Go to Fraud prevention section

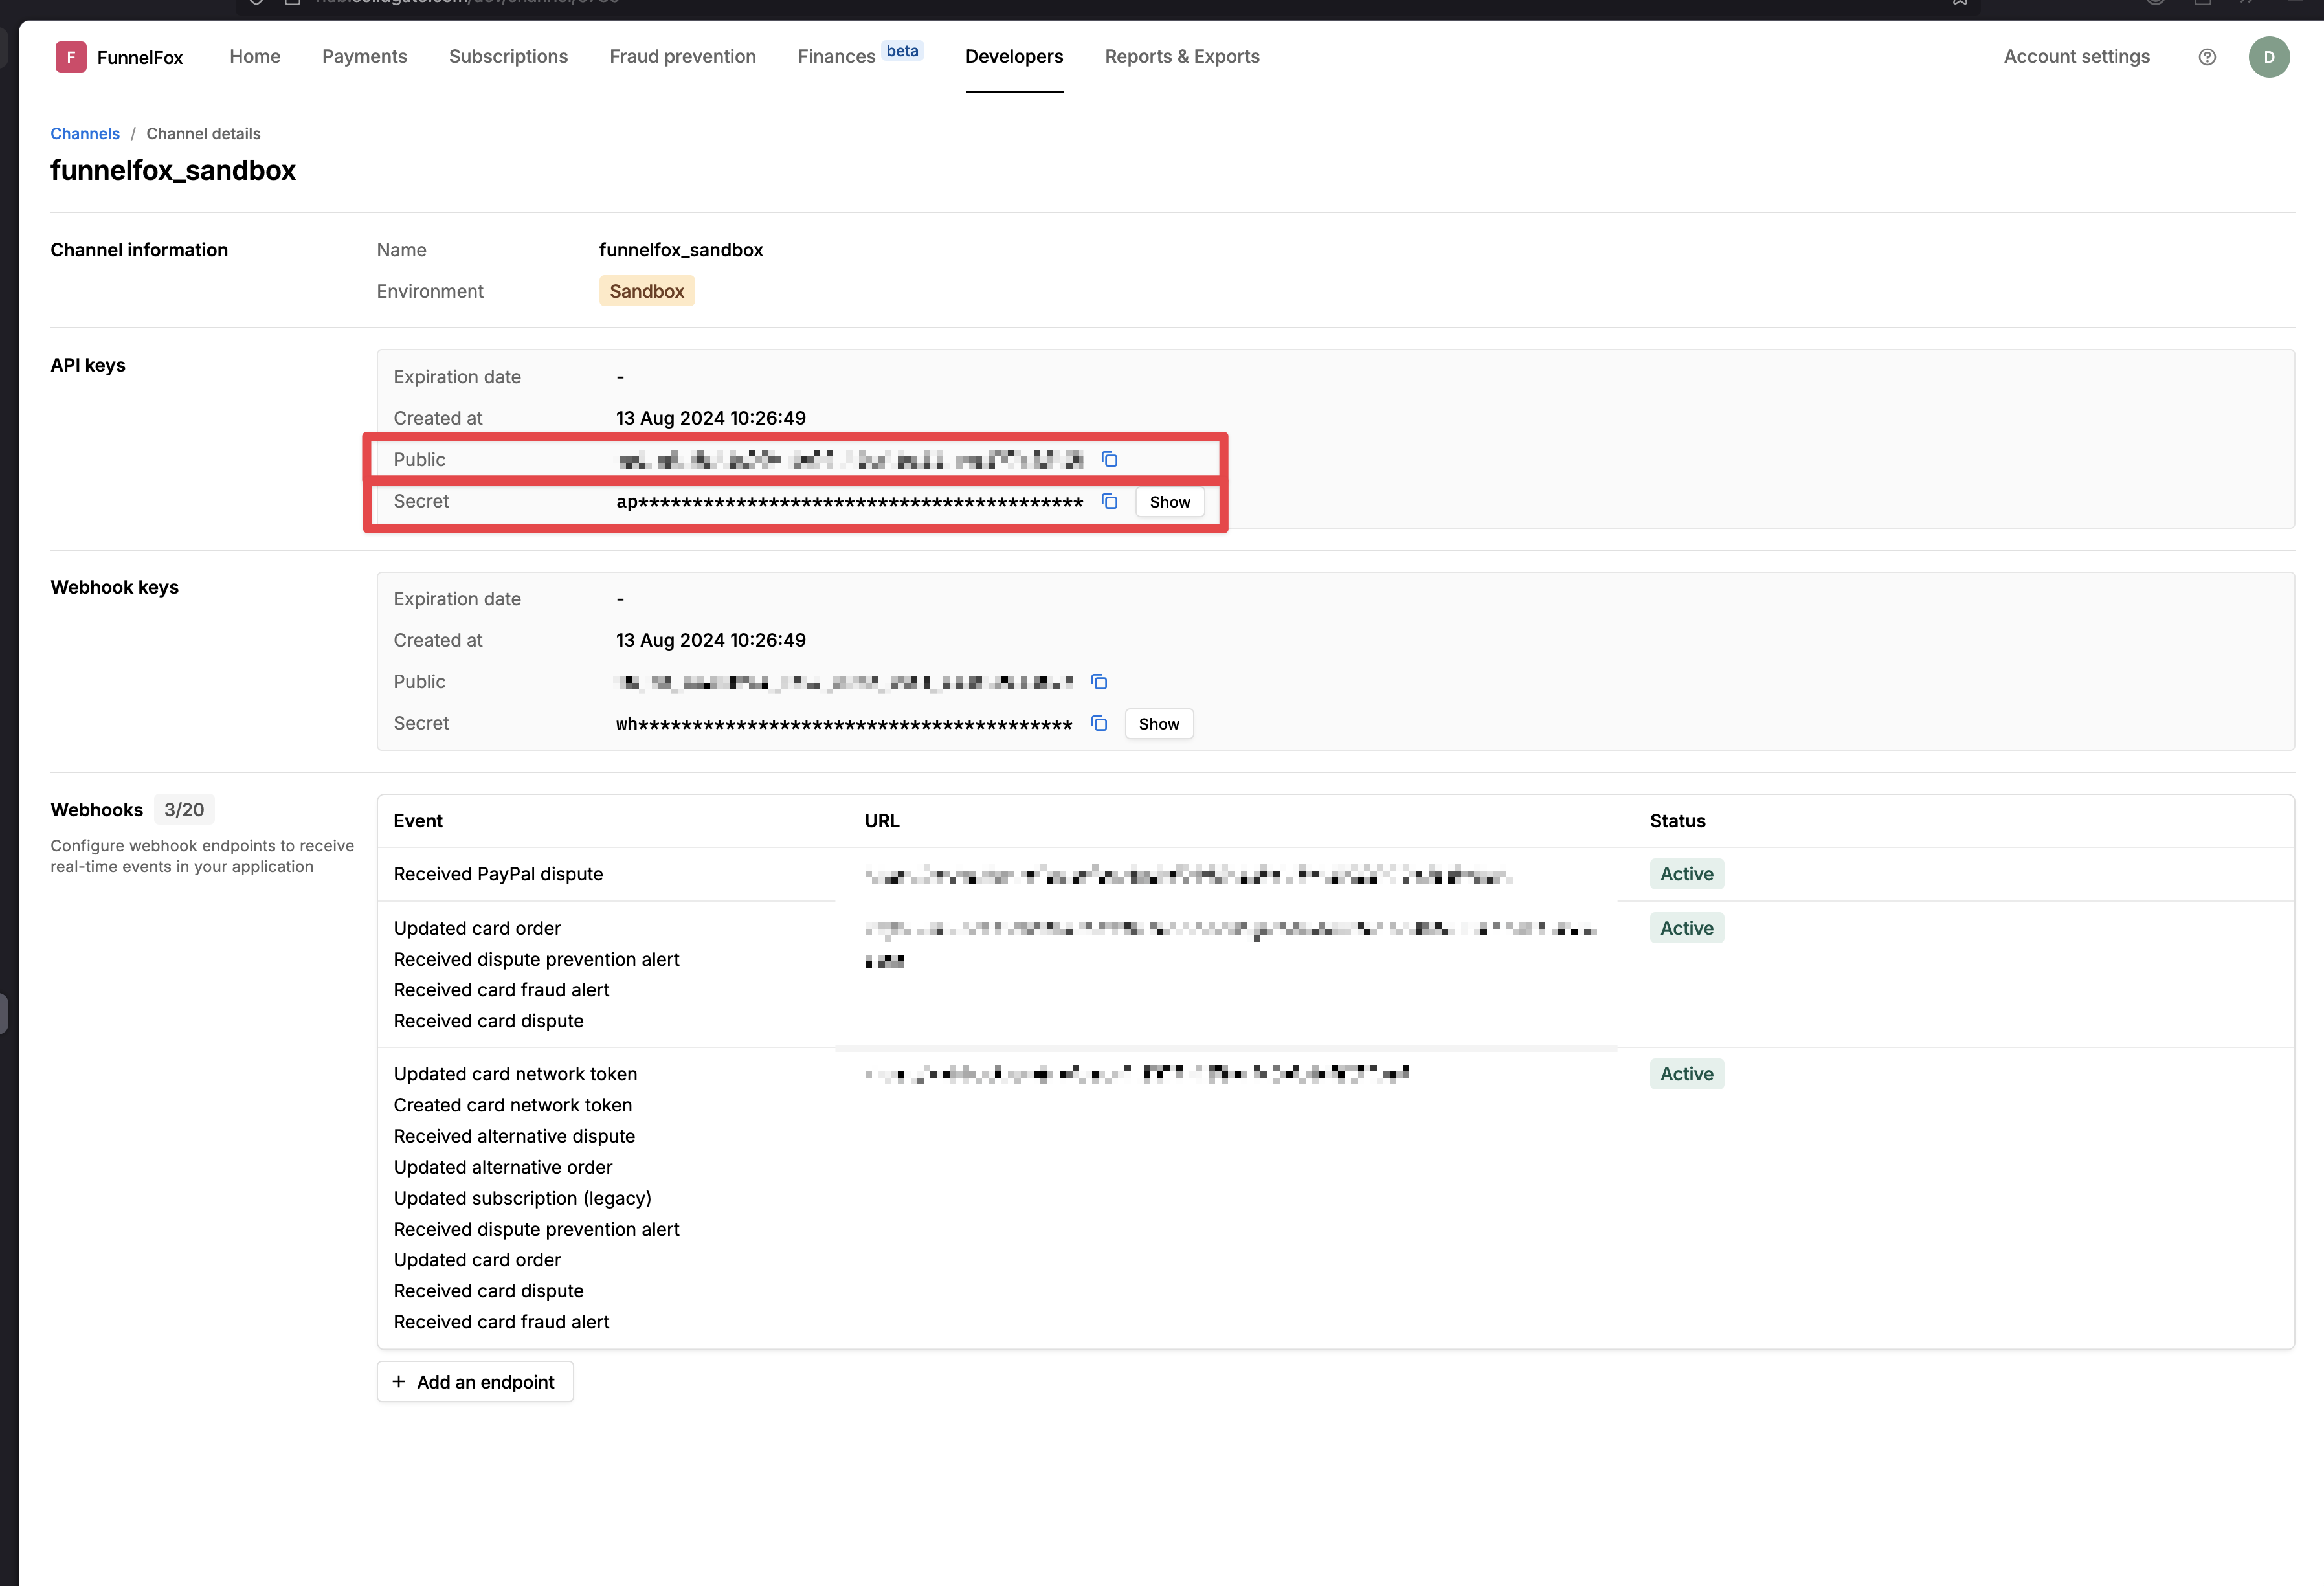[x=682, y=57]
